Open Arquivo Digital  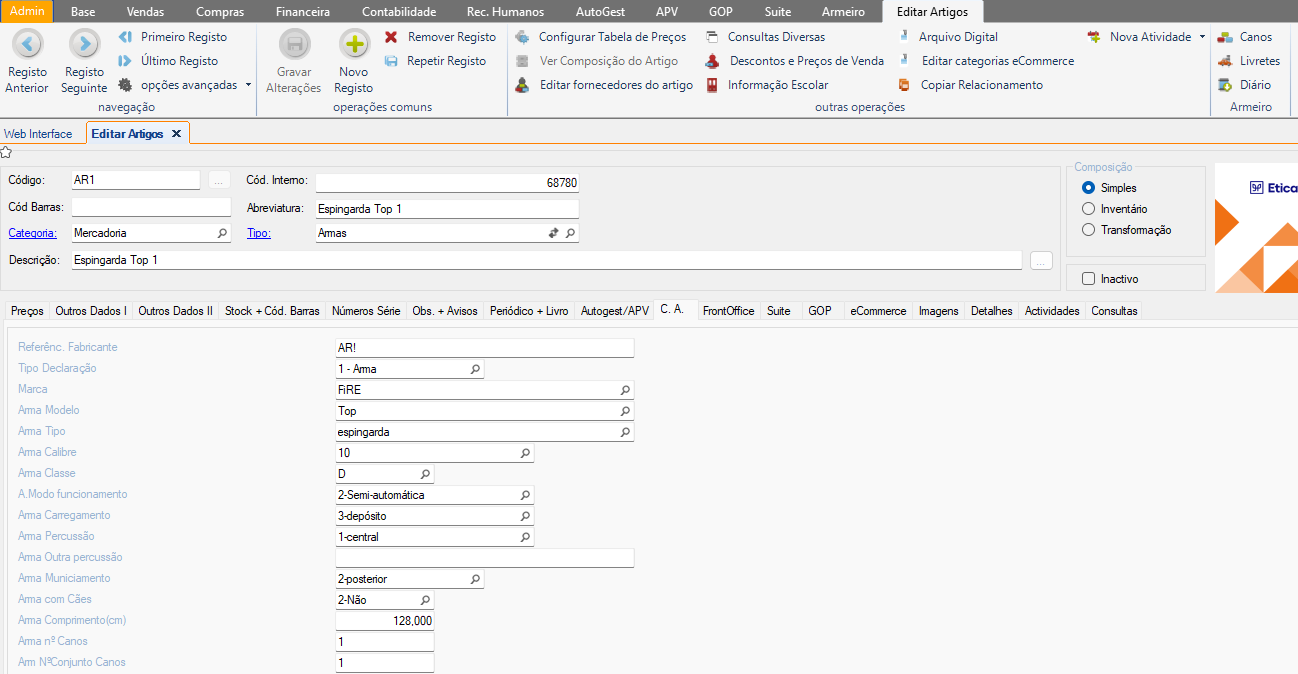958,37
